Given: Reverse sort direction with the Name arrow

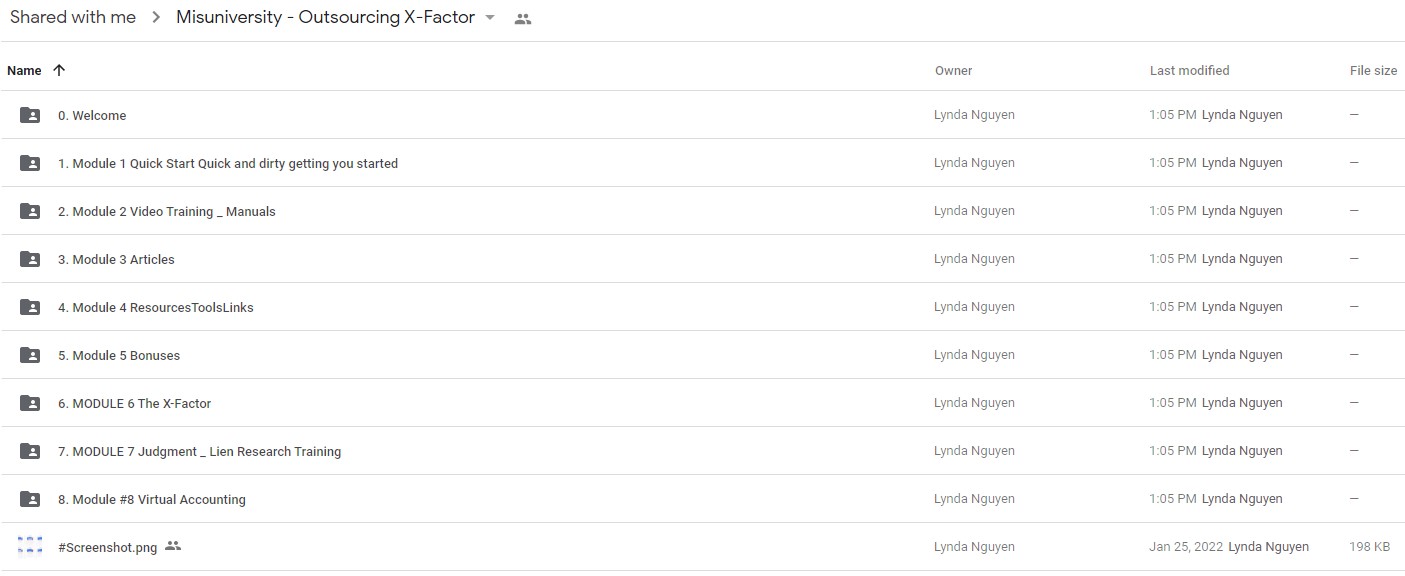Looking at the screenshot, I should click(59, 70).
